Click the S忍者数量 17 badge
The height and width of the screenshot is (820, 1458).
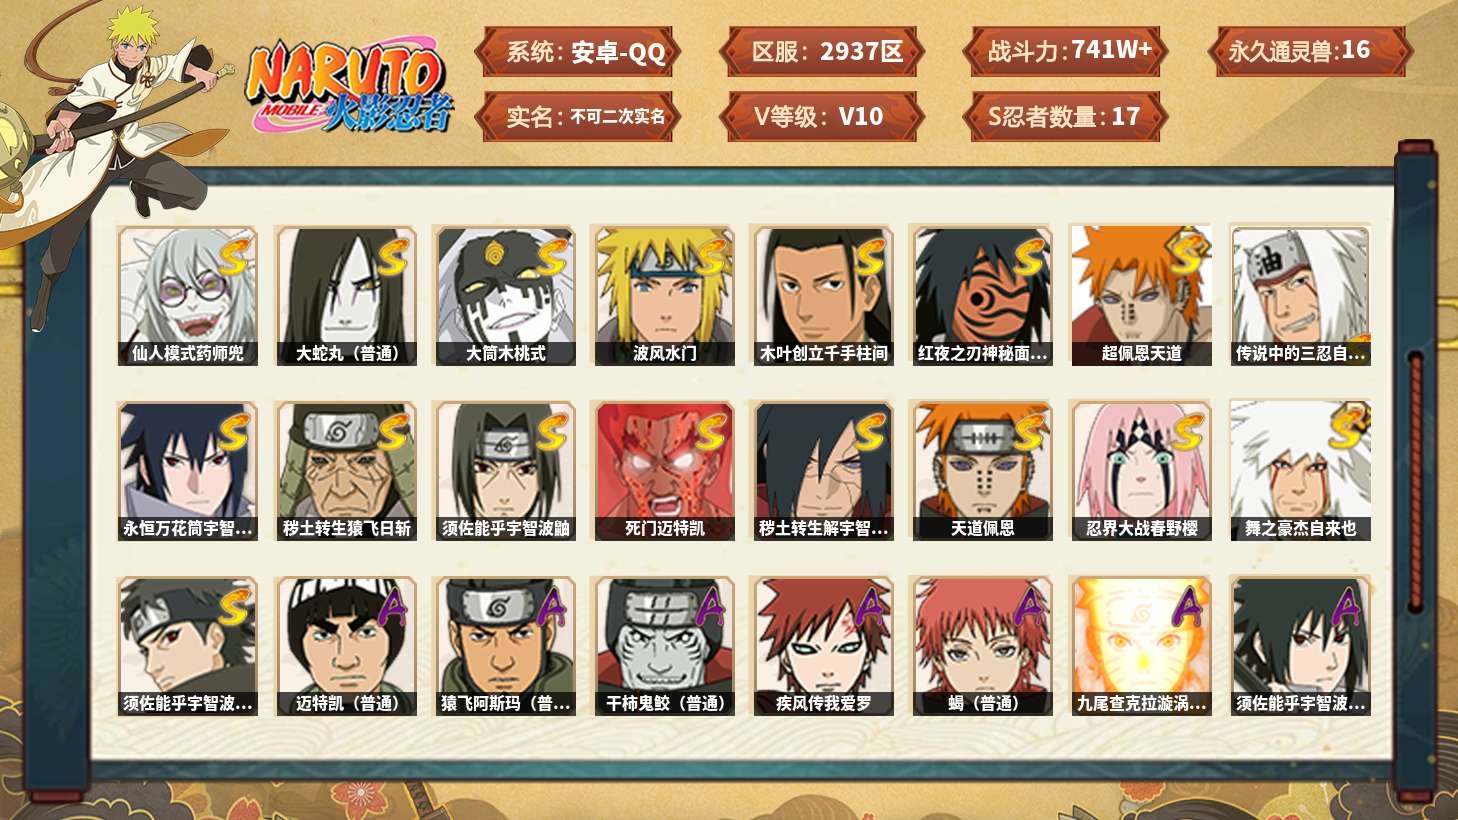point(1064,117)
